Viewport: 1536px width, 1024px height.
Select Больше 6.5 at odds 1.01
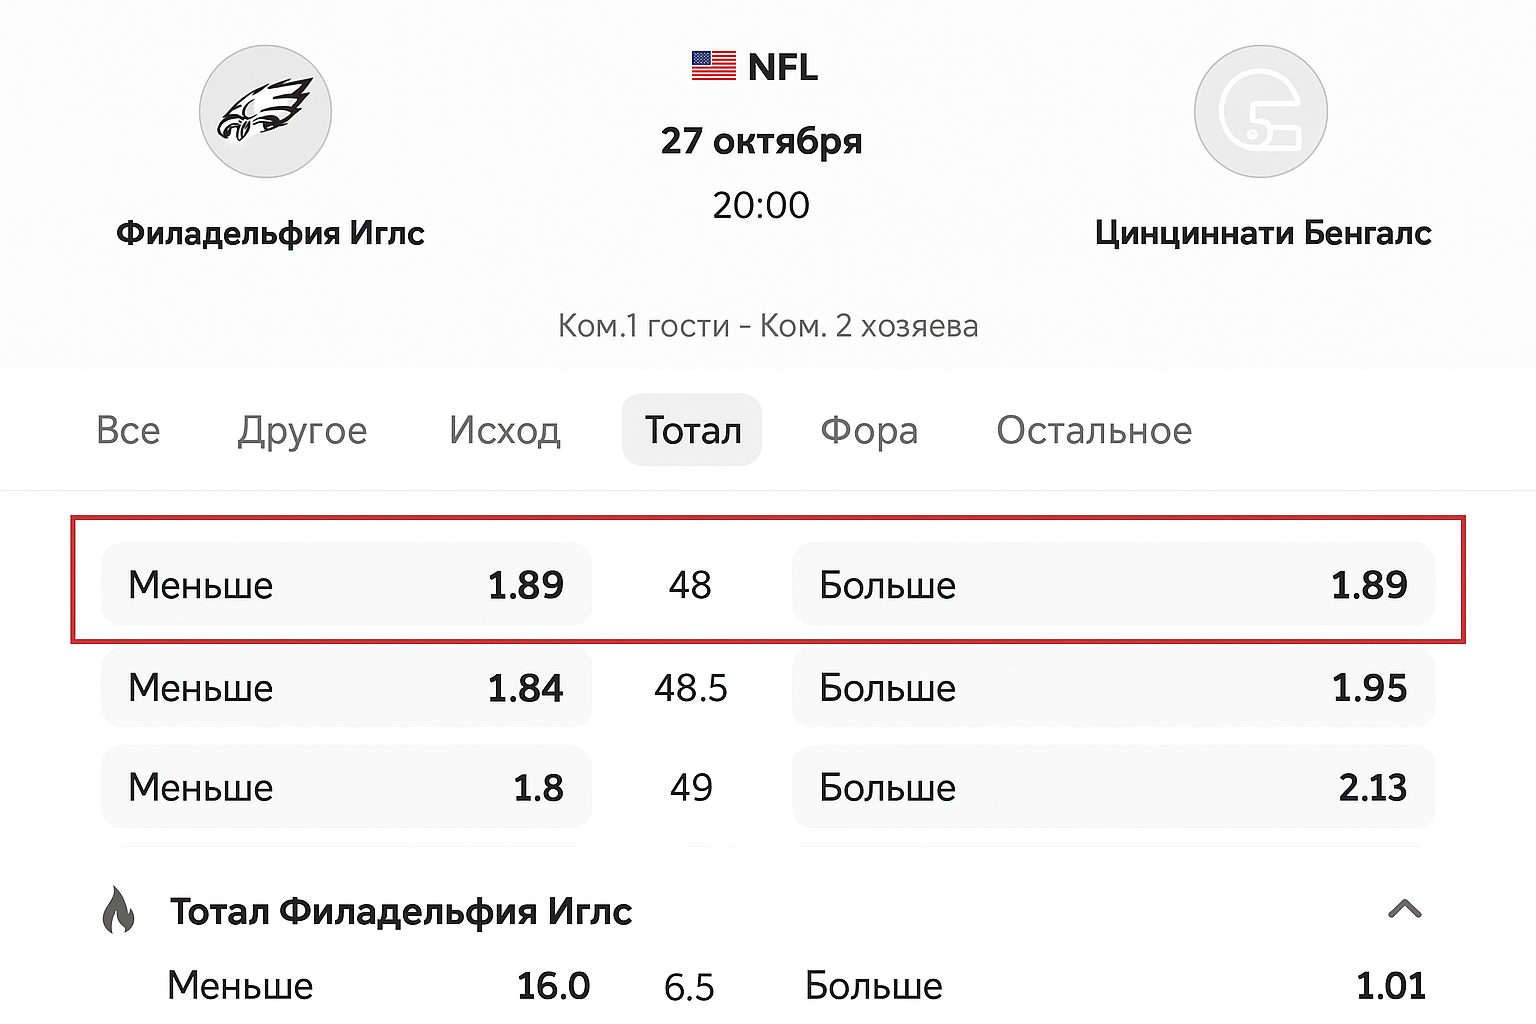[x=1114, y=986]
